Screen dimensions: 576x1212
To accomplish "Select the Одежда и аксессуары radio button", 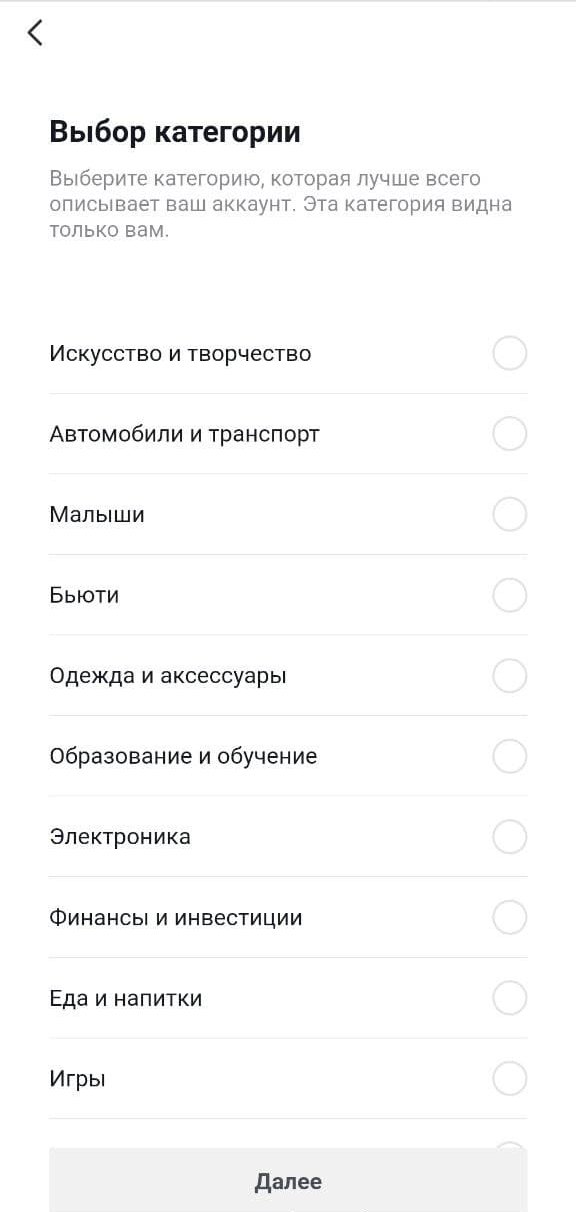I will [510, 676].
